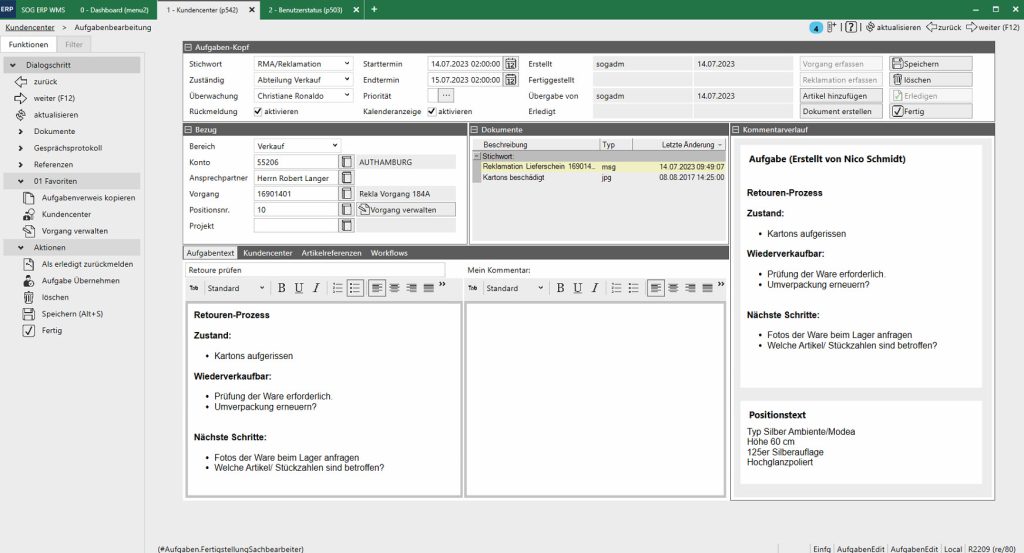Toggle bullet list in Aufgabentext editor
The width and height of the screenshot is (1024, 553).
[355, 288]
